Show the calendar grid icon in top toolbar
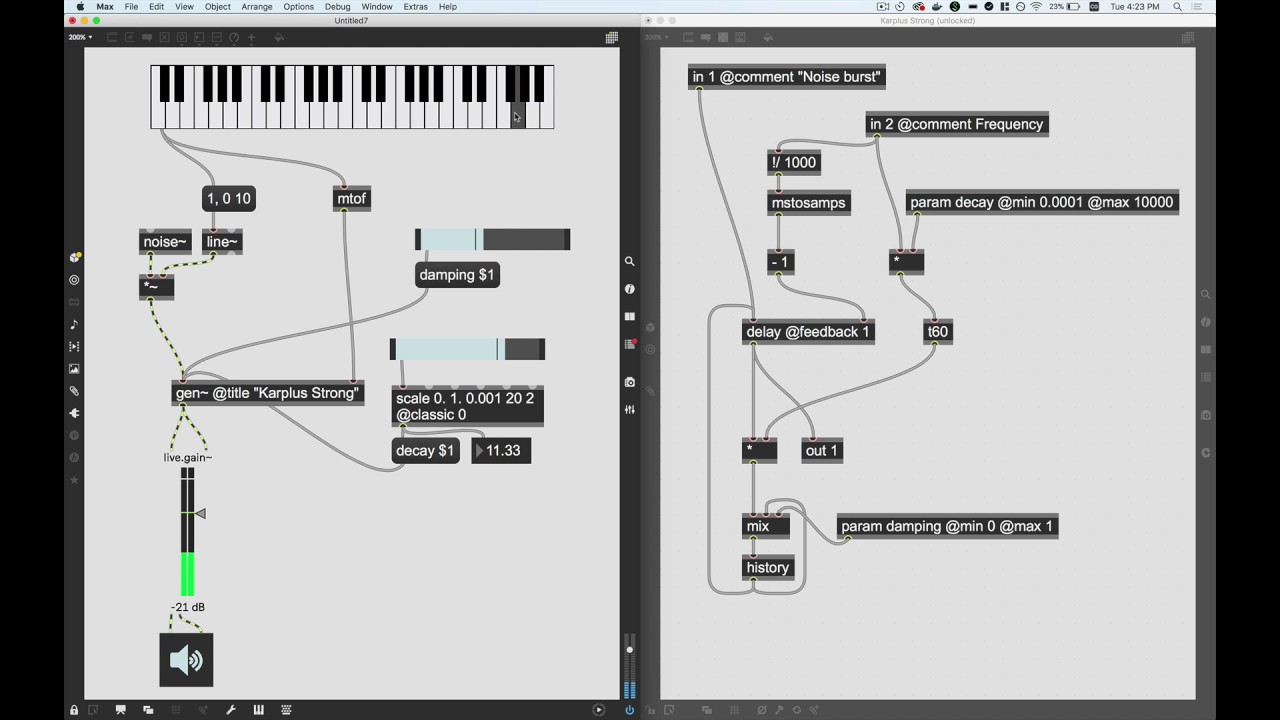The height and width of the screenshot is (720, 1280). tap(611, 38)
